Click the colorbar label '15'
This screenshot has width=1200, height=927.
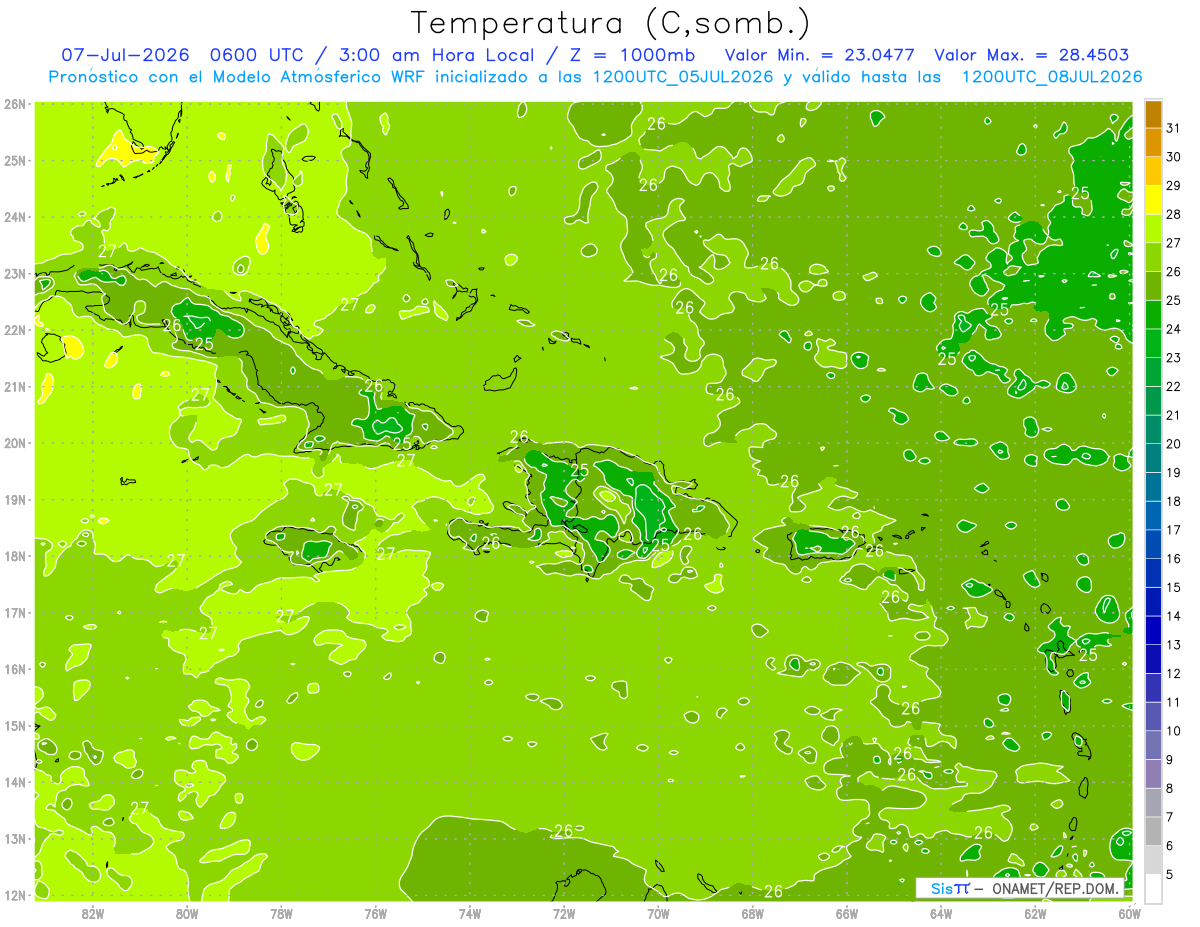pyautogui.click(x=1174, y=587)
